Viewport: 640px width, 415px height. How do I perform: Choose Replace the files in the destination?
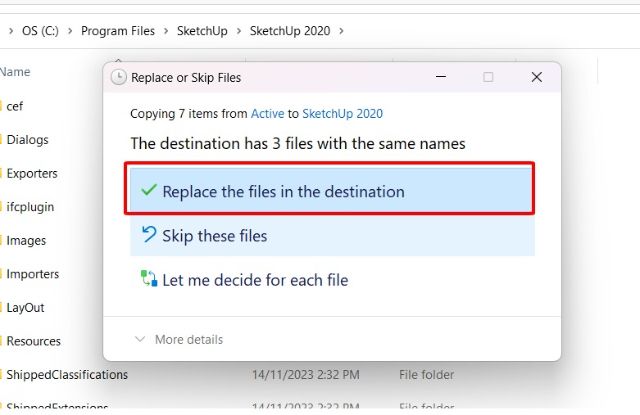[x=283, y=191]
